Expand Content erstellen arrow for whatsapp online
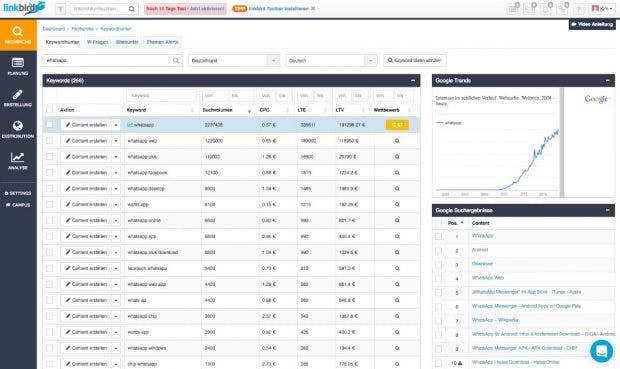 pyautogui.click(x=116, y=220)
